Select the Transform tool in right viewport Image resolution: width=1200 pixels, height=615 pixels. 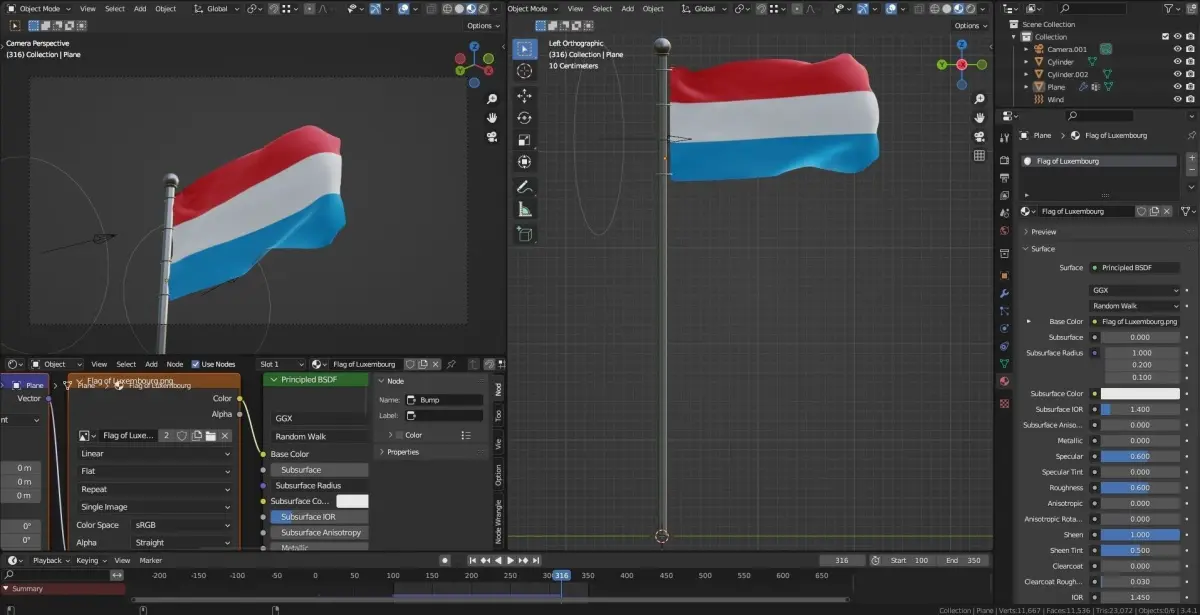(525, 162)
